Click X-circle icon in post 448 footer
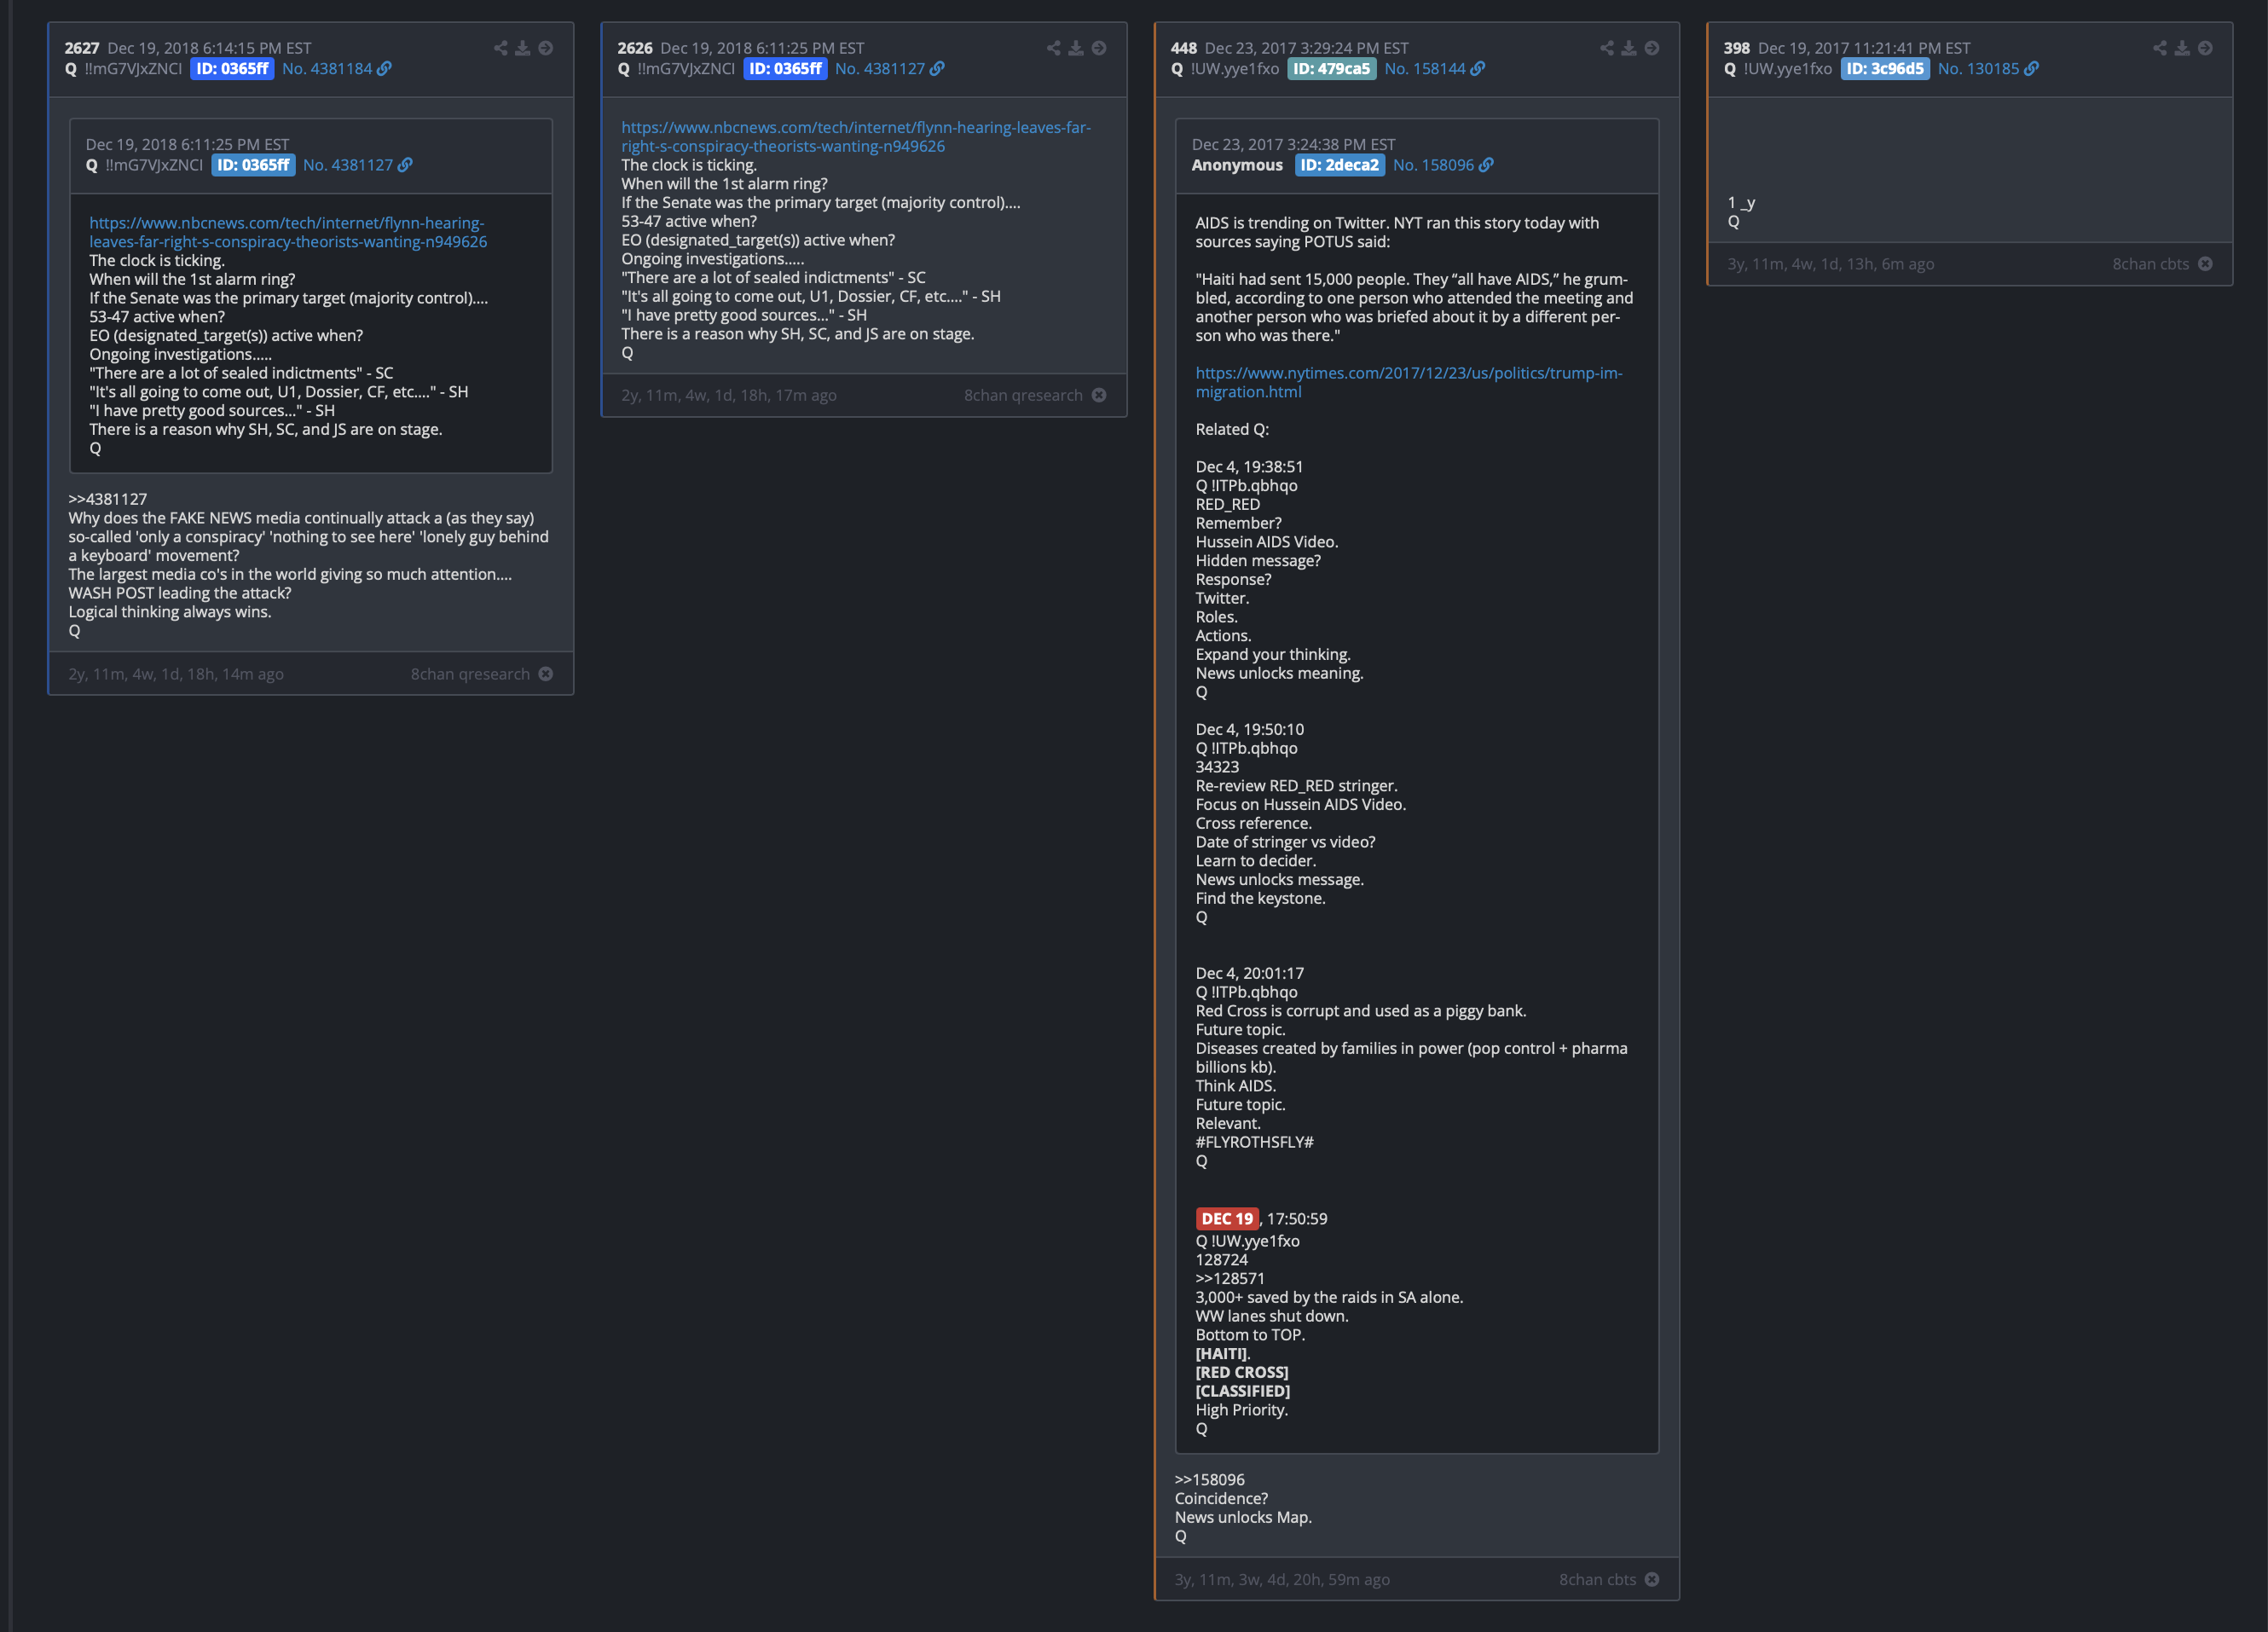 click(1651, 1579)
